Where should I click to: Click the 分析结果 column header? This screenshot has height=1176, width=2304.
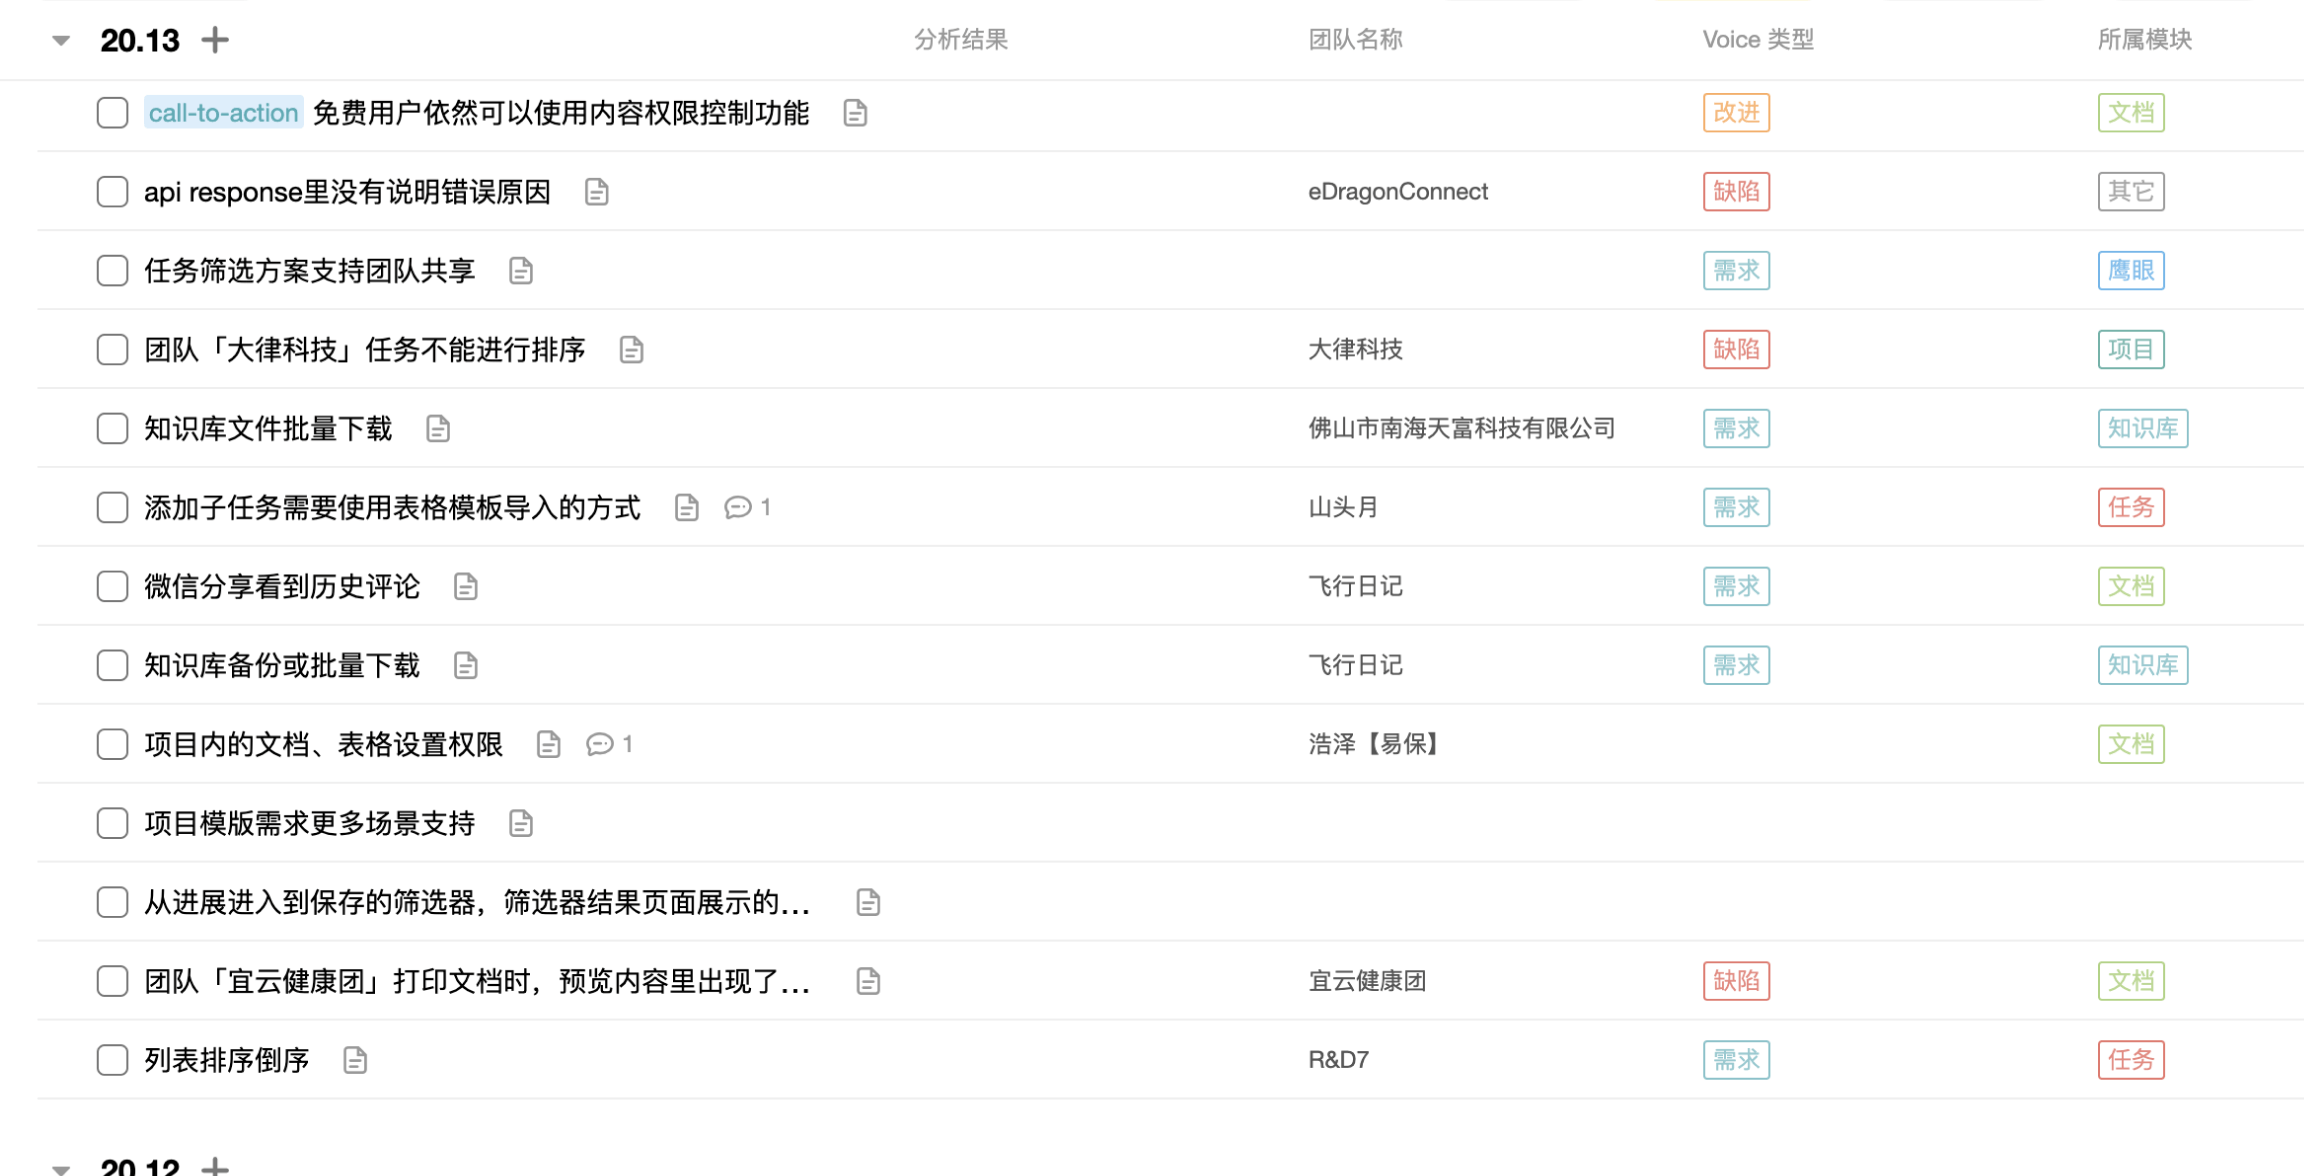coord(961,40)
